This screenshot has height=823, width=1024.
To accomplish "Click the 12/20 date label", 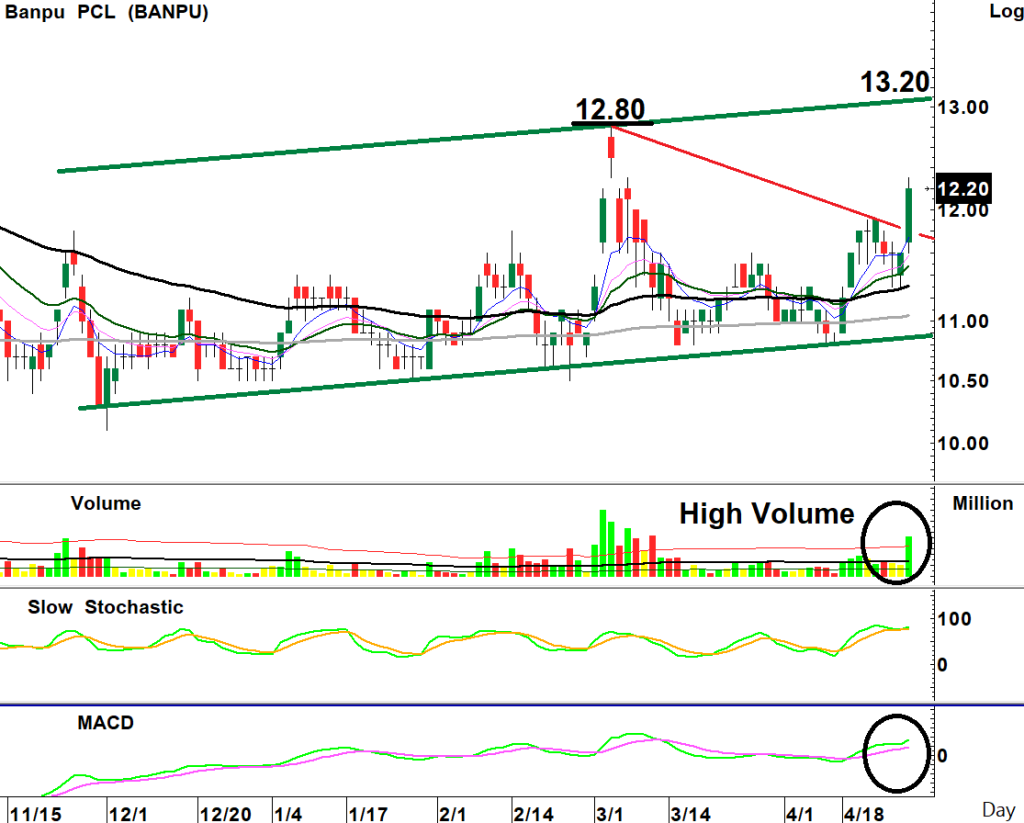I will [226, 814].
